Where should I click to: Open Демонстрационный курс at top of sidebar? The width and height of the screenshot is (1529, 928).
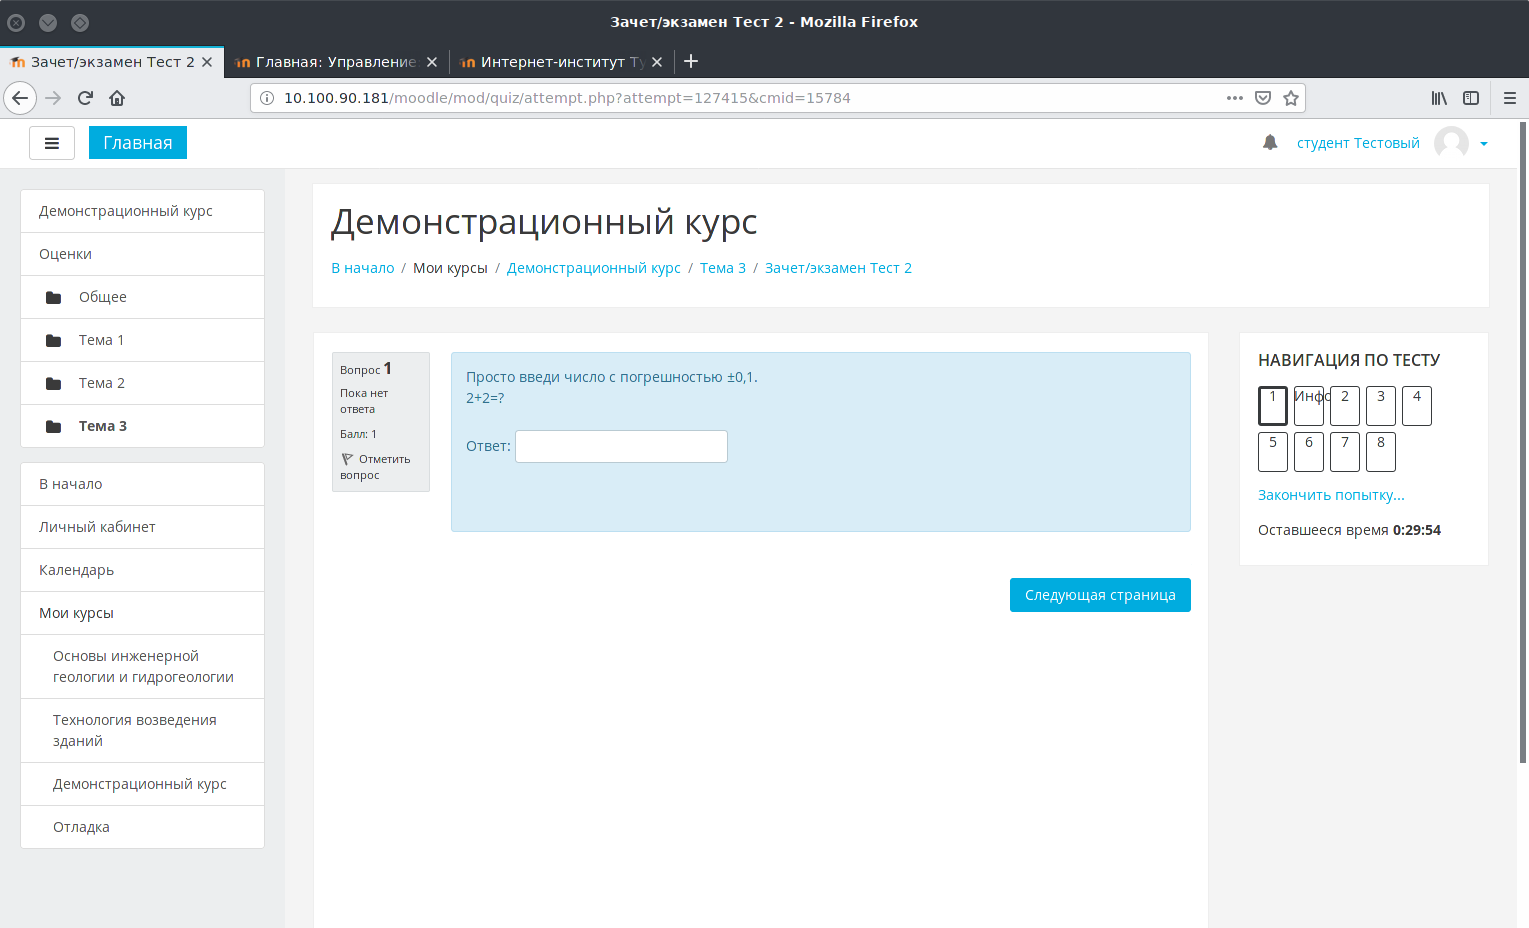pyautogui.click(x=142, y=211)
